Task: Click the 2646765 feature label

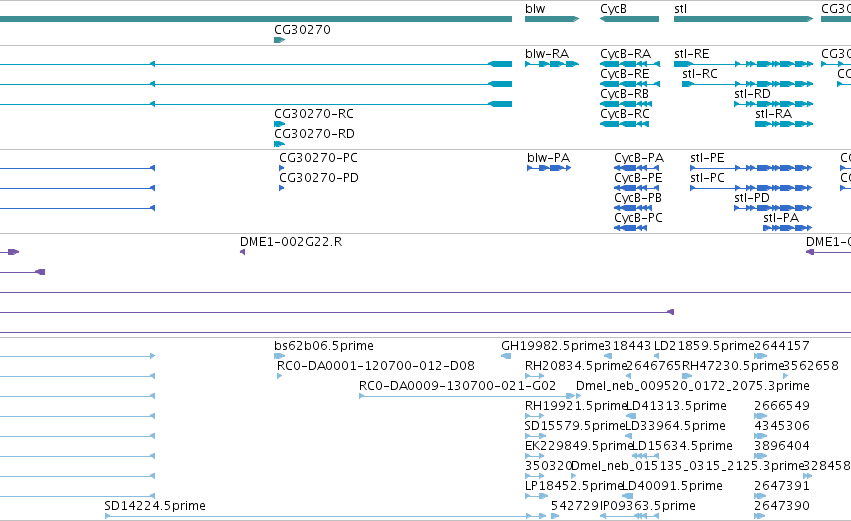Action: click(x=653, y=366)
